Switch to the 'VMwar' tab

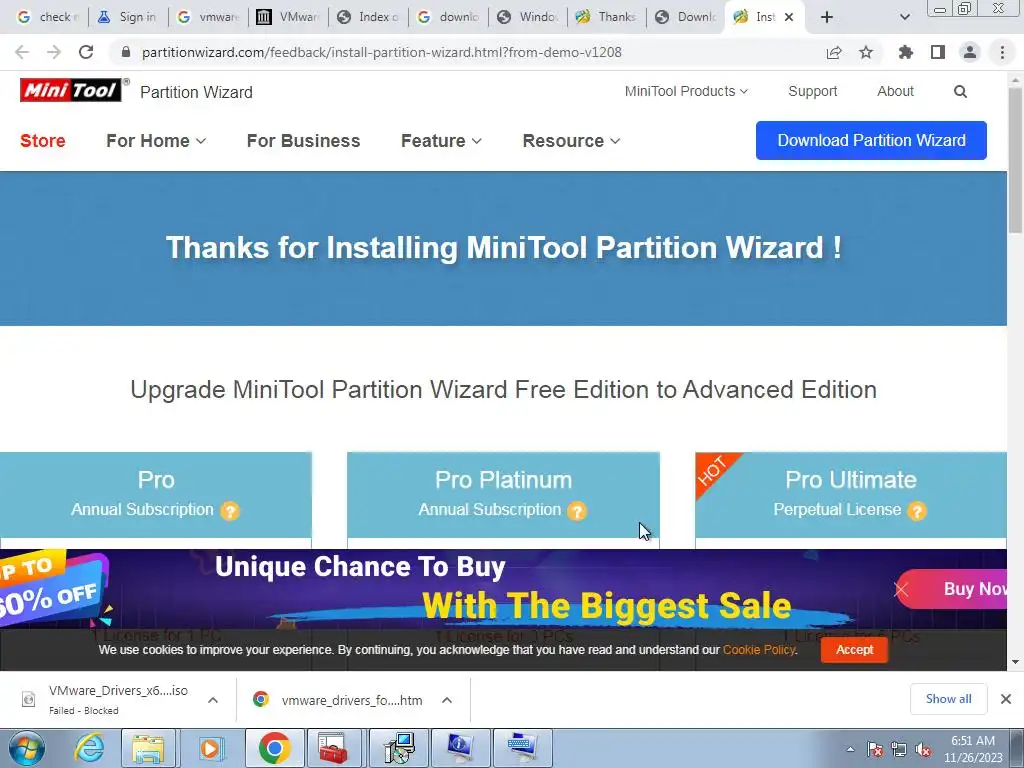click(288, 17)
